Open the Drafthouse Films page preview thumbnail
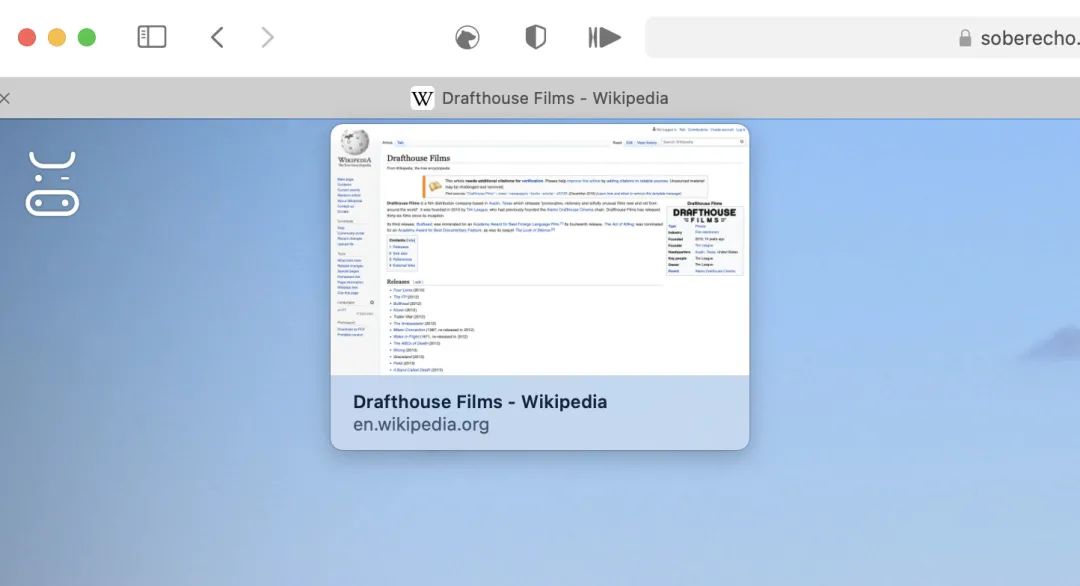 coord(540,250)
